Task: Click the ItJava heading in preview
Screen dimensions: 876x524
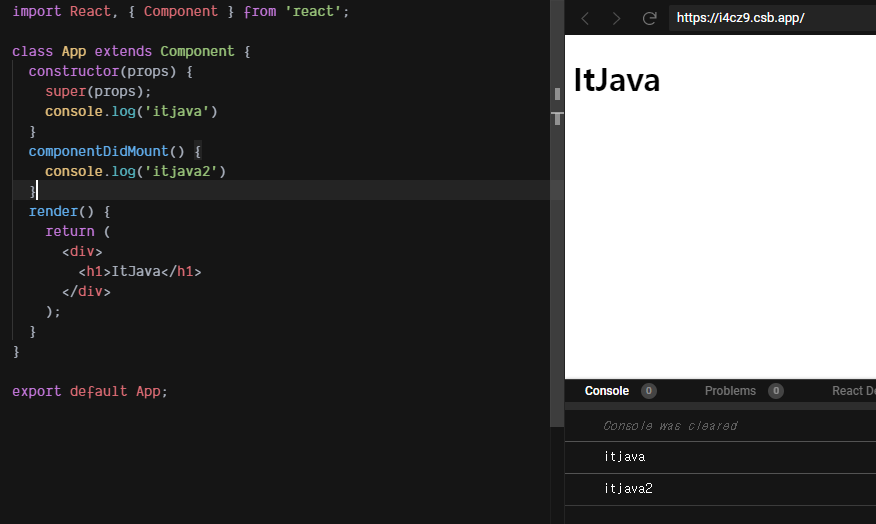Action: point(617,80)
